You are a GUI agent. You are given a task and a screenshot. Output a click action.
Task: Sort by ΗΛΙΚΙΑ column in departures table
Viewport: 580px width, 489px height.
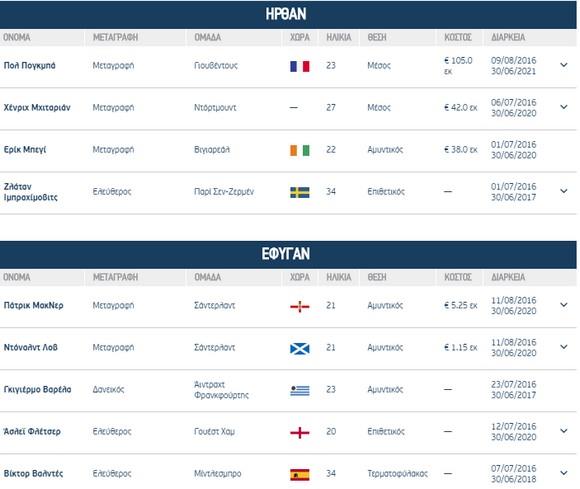(338, 277)
